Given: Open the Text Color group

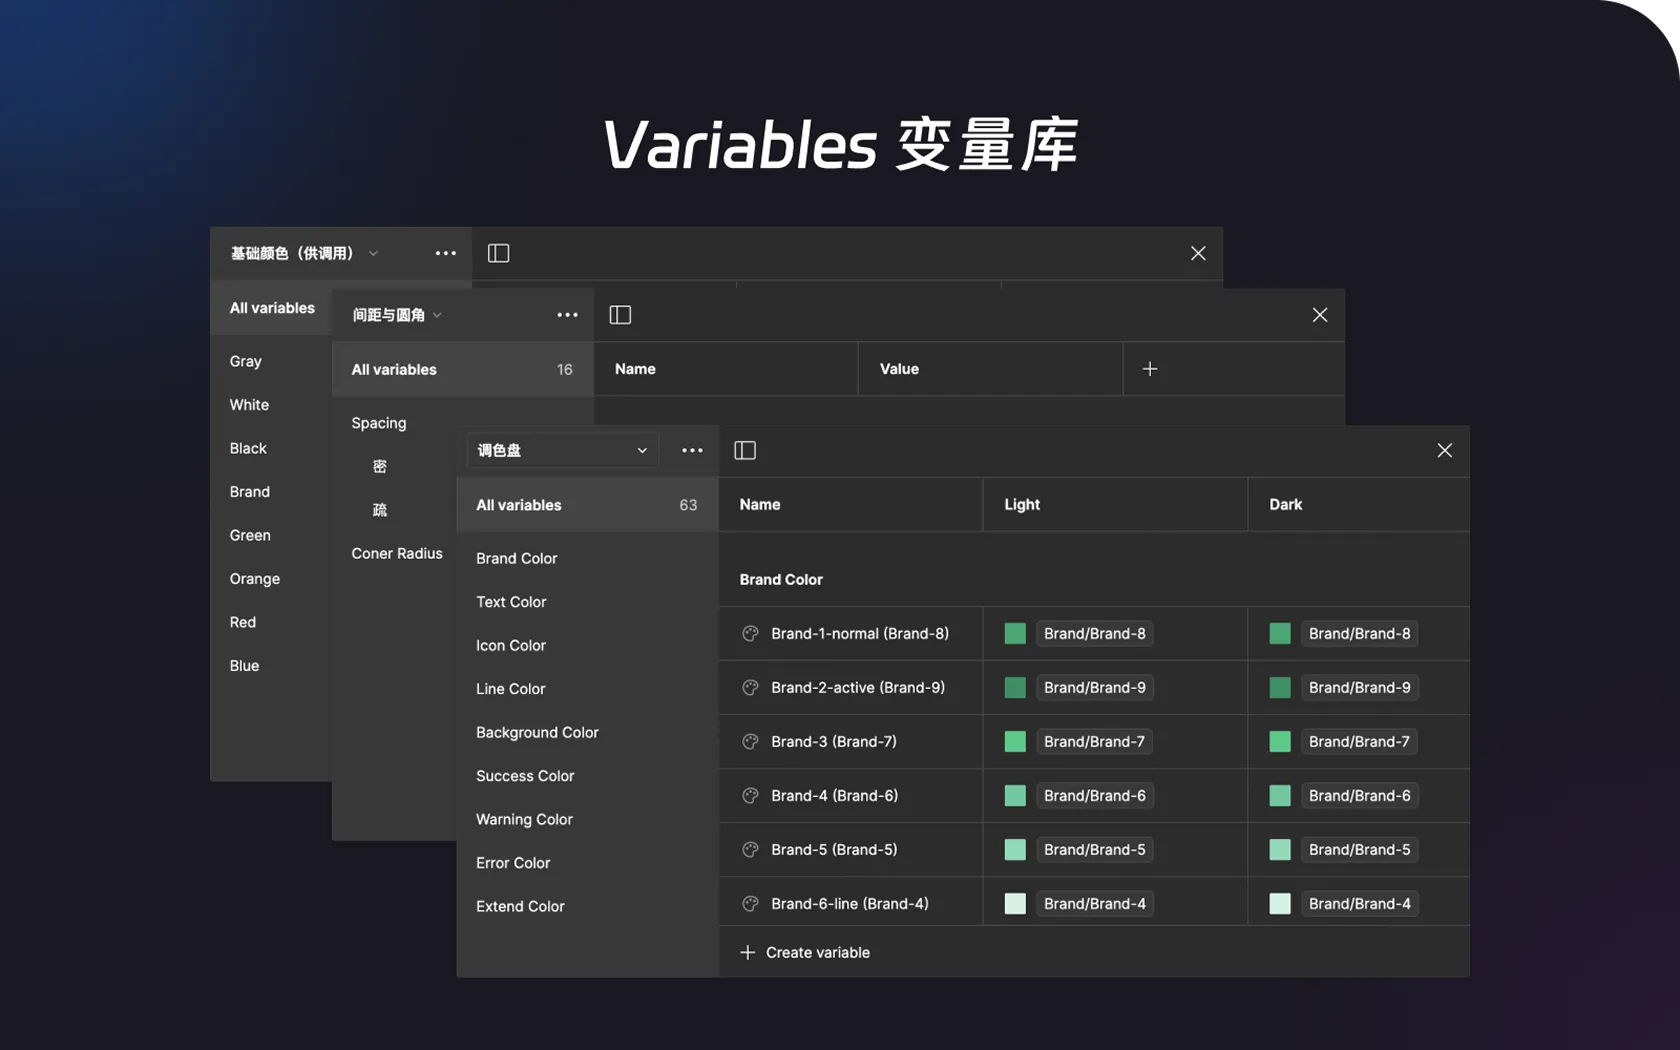Looking at the screenshot, I should (x=511, y=602).
